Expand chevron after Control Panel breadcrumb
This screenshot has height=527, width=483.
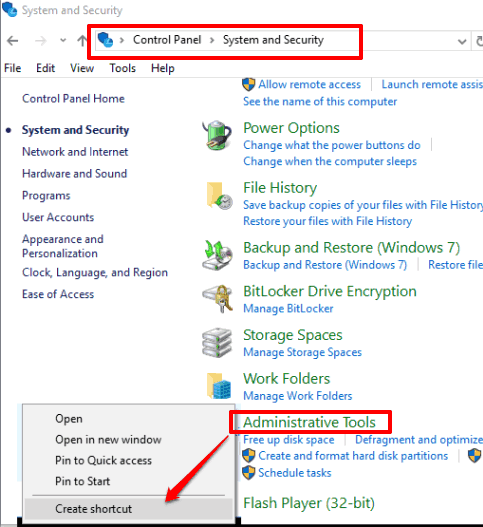coord(212,40)
